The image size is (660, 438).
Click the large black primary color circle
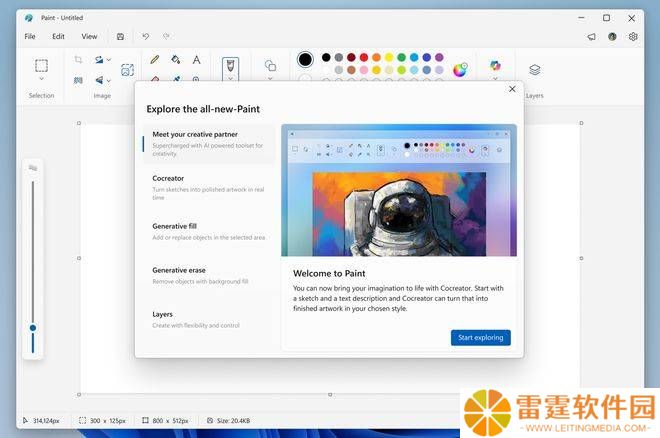coord(305,59)
